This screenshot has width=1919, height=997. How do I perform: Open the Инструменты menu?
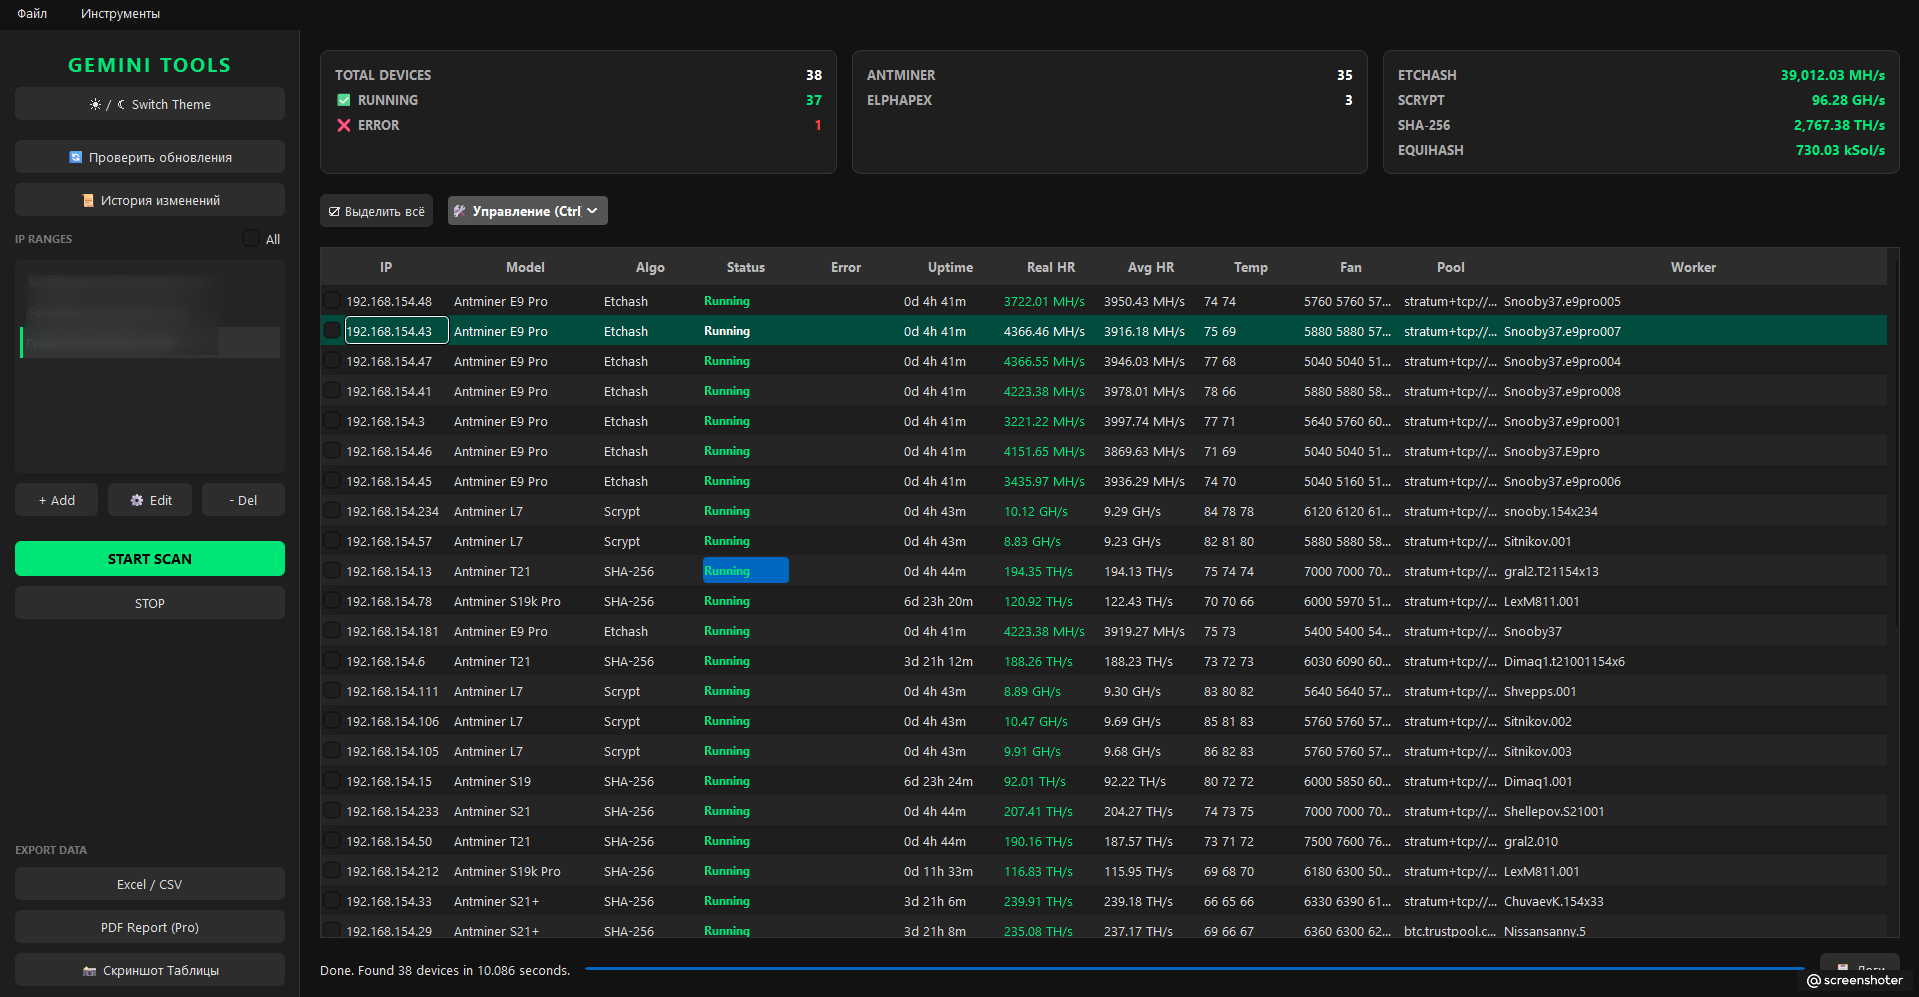click(120, 13)
